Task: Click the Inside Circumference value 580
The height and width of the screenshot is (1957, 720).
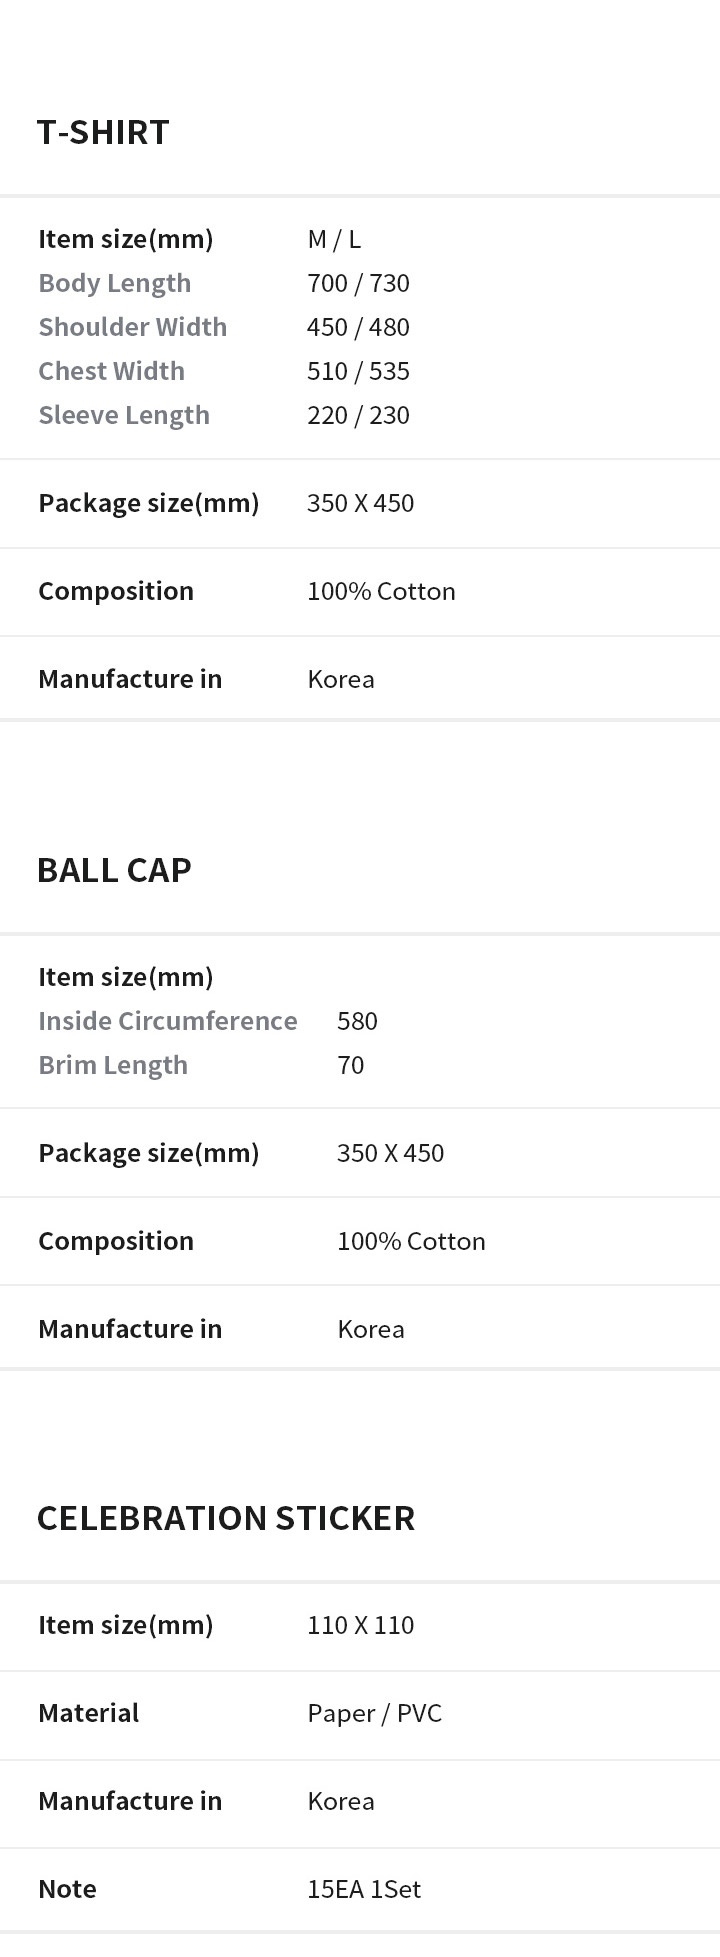Action: pyautogui.click(x=357, y=1021)
